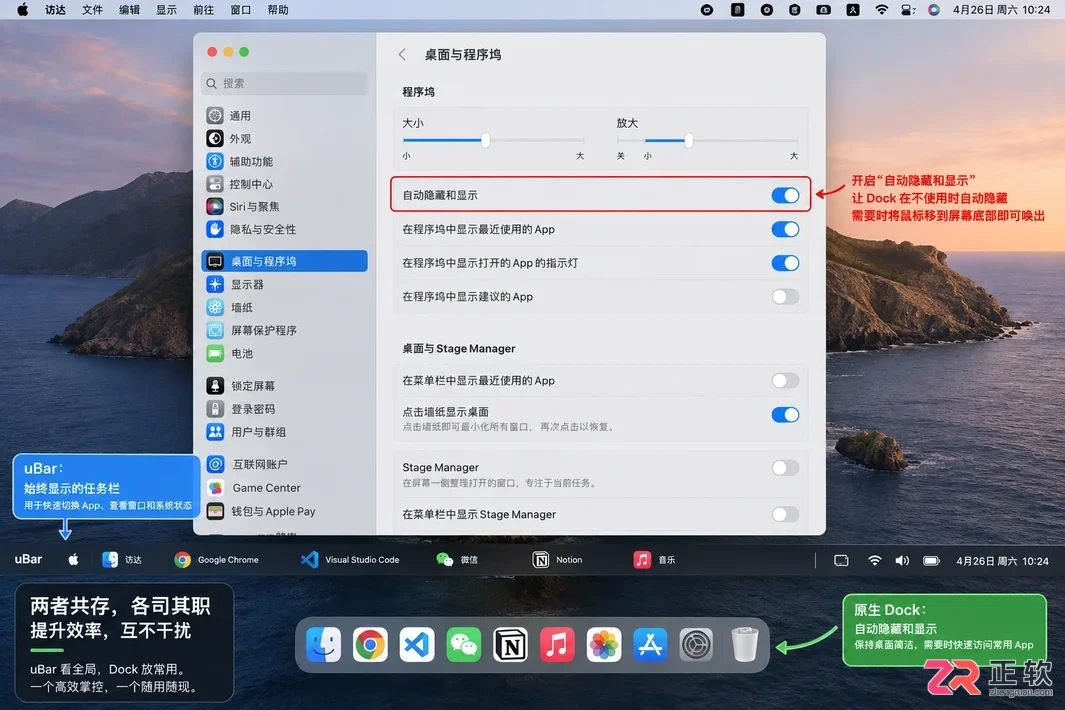Click the volume icon in uBar

tap(902, 561)
